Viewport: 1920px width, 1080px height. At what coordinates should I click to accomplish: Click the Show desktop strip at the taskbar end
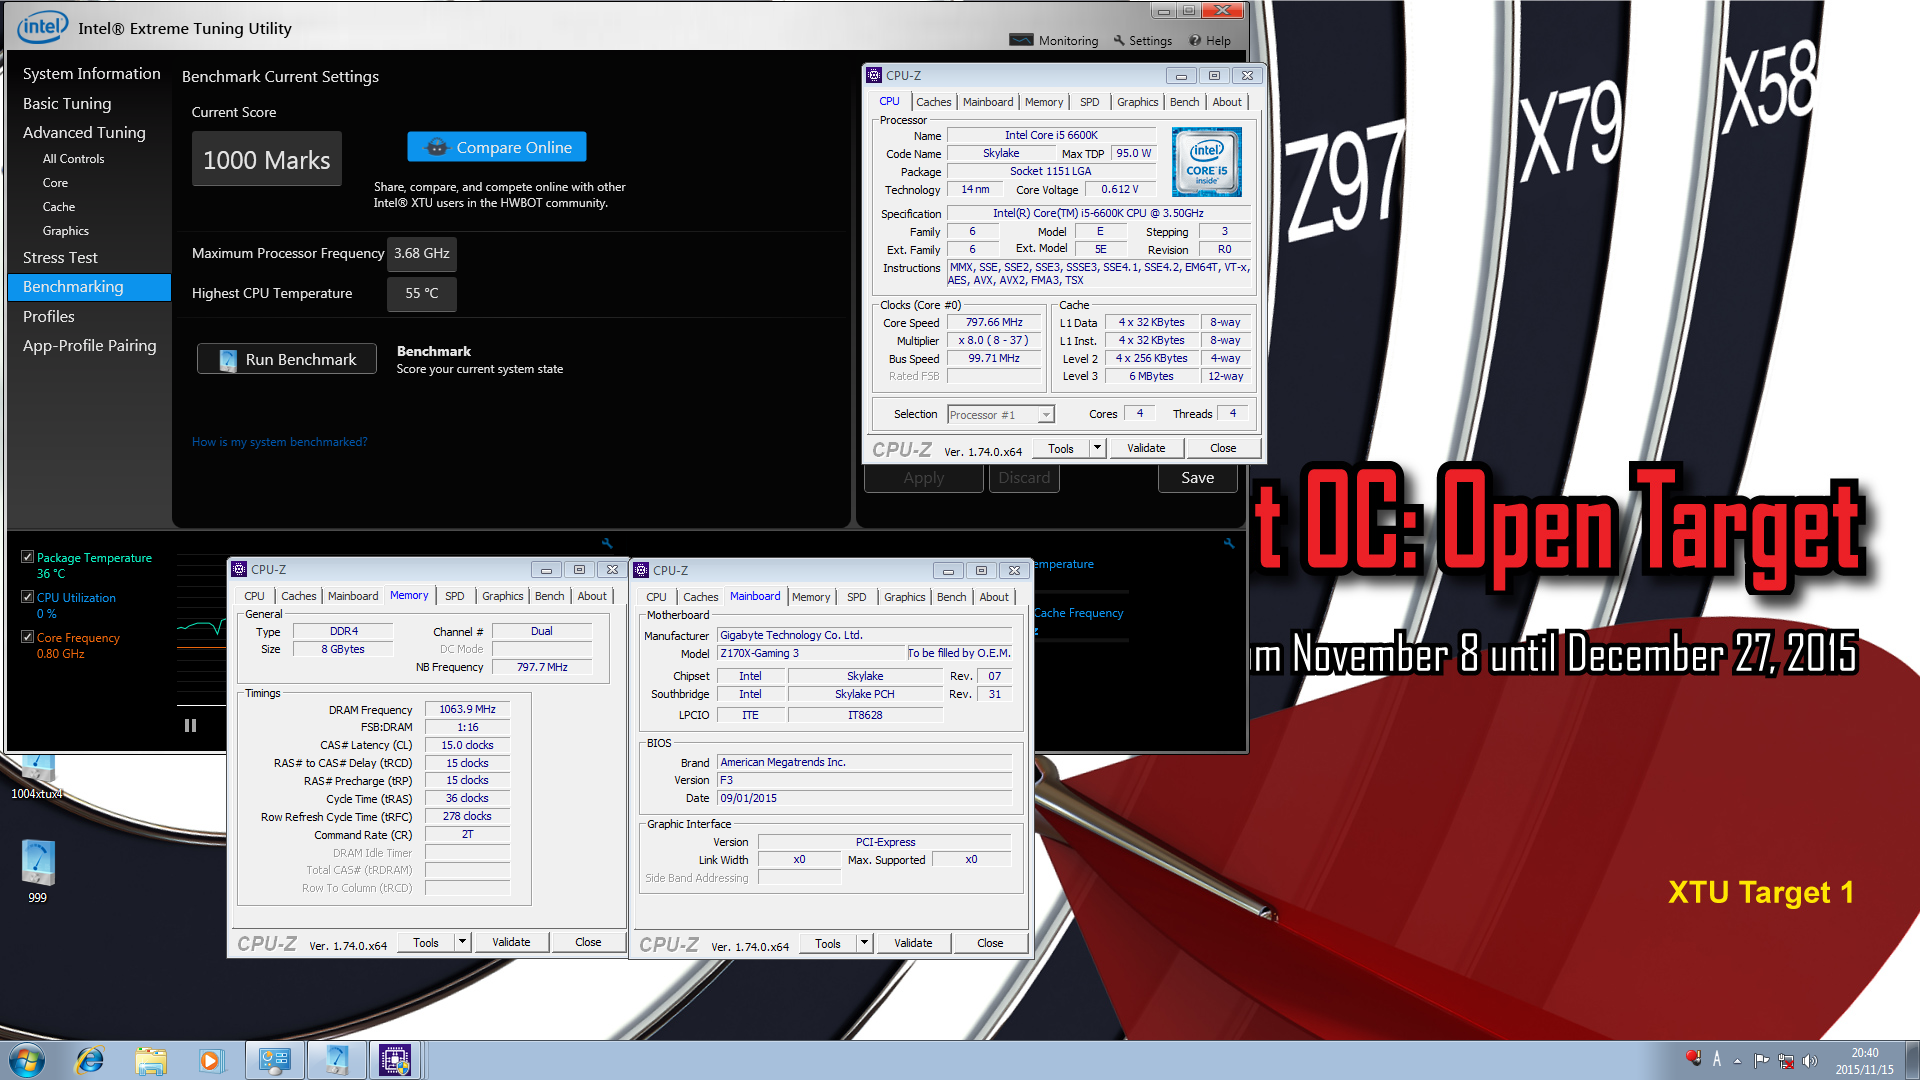1912,1060
